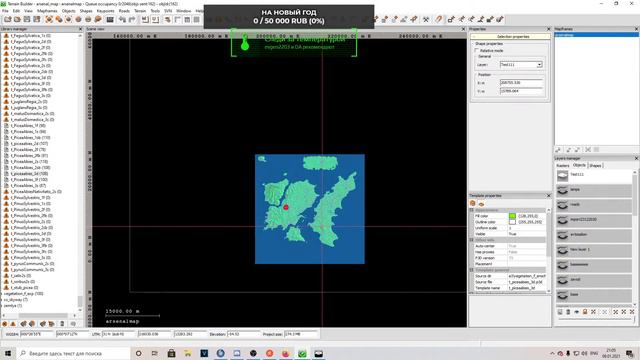Open the Task View taskbar button
640x360 pixels.
point(155,353)
